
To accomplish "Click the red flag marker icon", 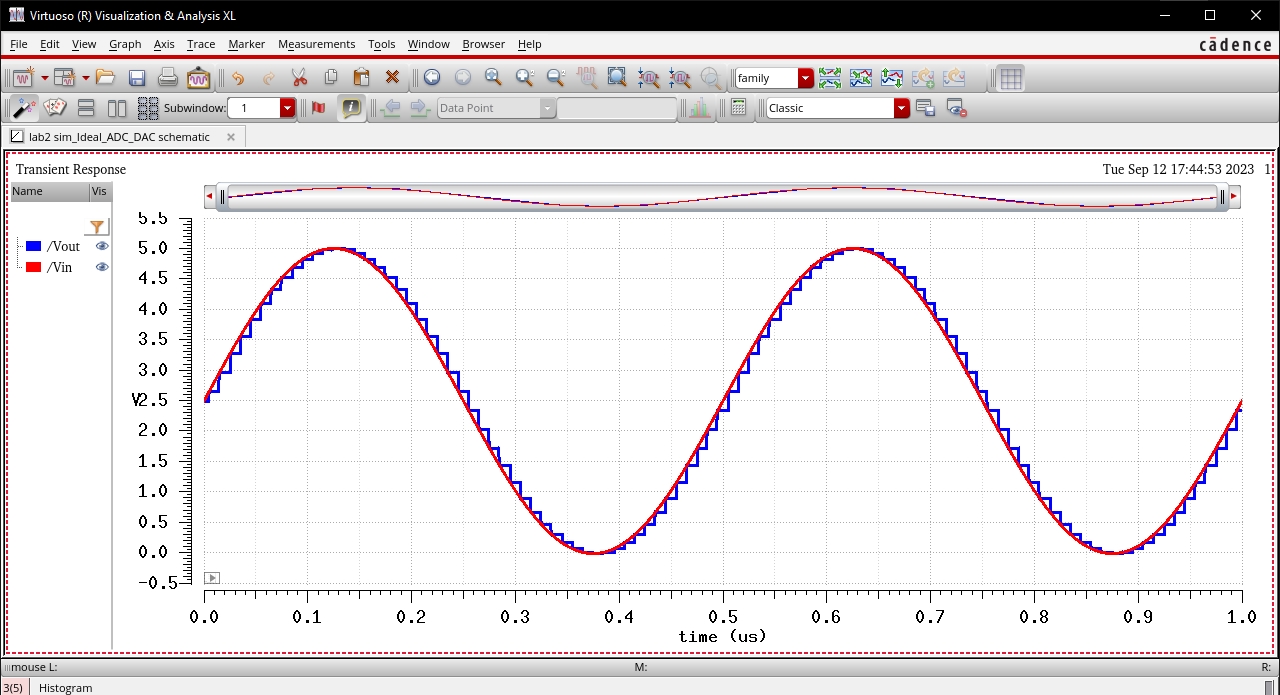I will [318, 108].
